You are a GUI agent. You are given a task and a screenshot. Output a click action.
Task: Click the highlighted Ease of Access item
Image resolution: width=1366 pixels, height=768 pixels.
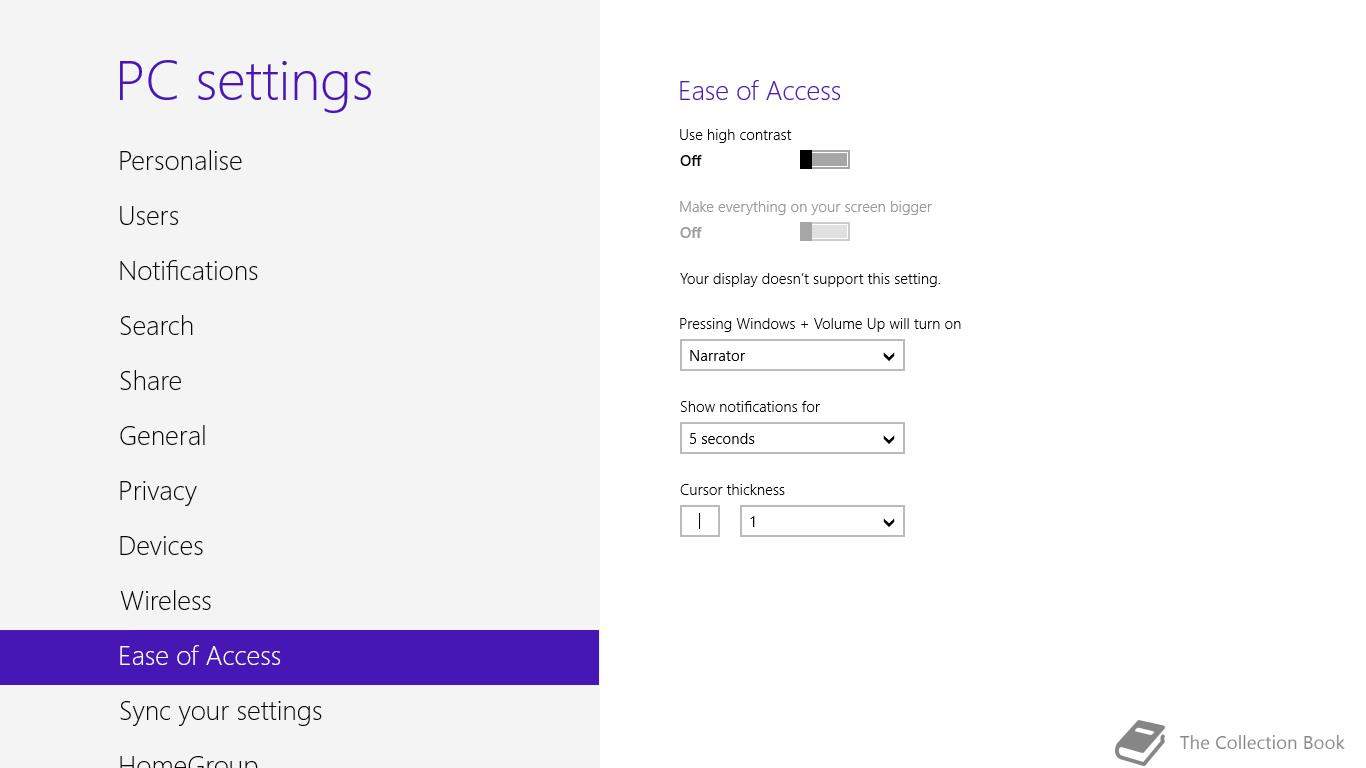(x=299, y=657)
